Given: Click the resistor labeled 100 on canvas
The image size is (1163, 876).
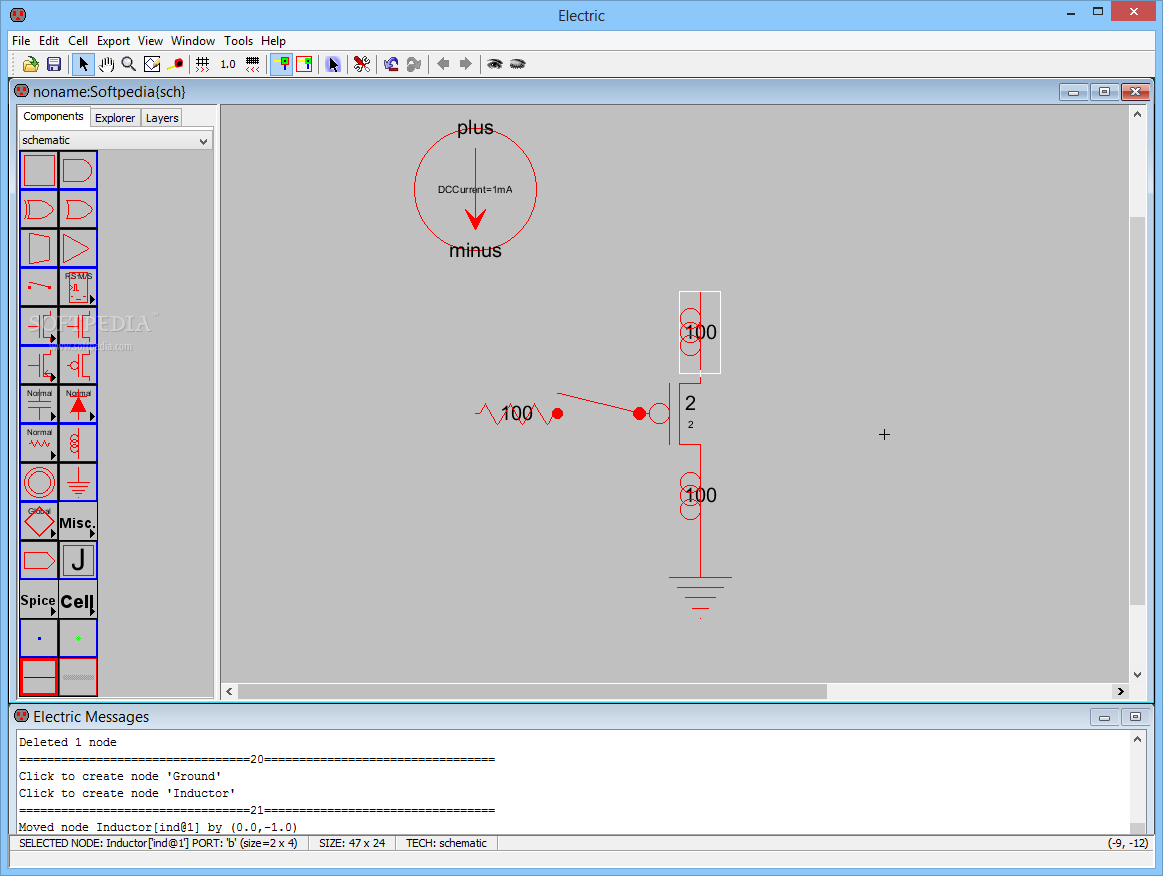Looking at the screenshot, I should coord(517,414).
